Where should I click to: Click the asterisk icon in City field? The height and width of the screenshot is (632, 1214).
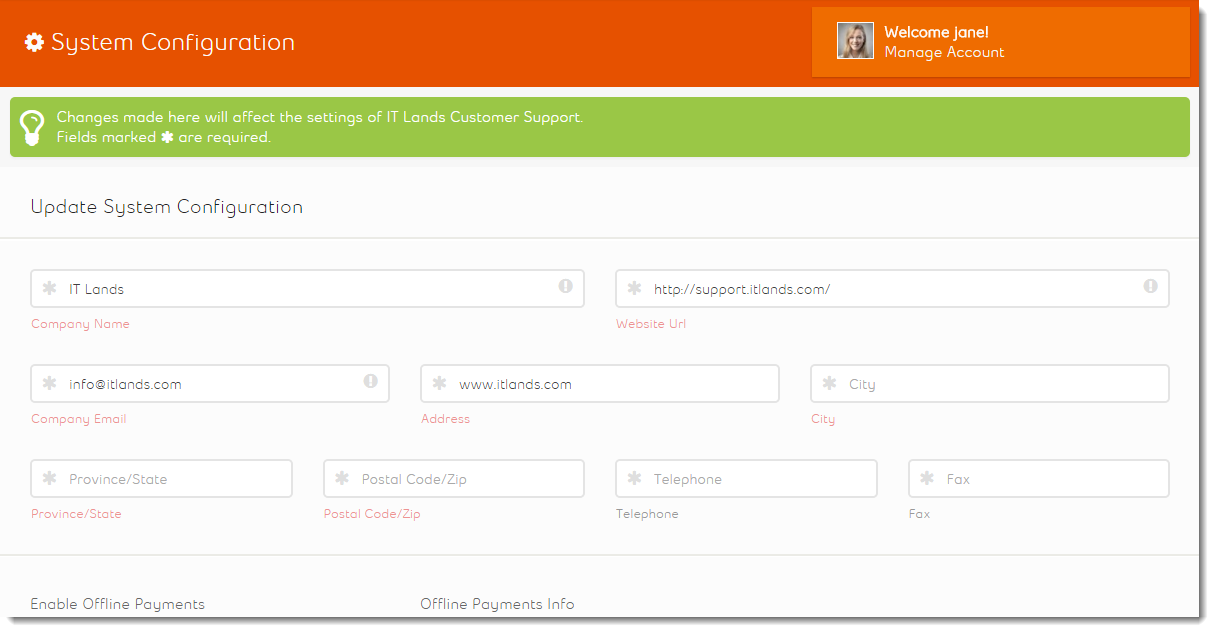pos(829,383)
